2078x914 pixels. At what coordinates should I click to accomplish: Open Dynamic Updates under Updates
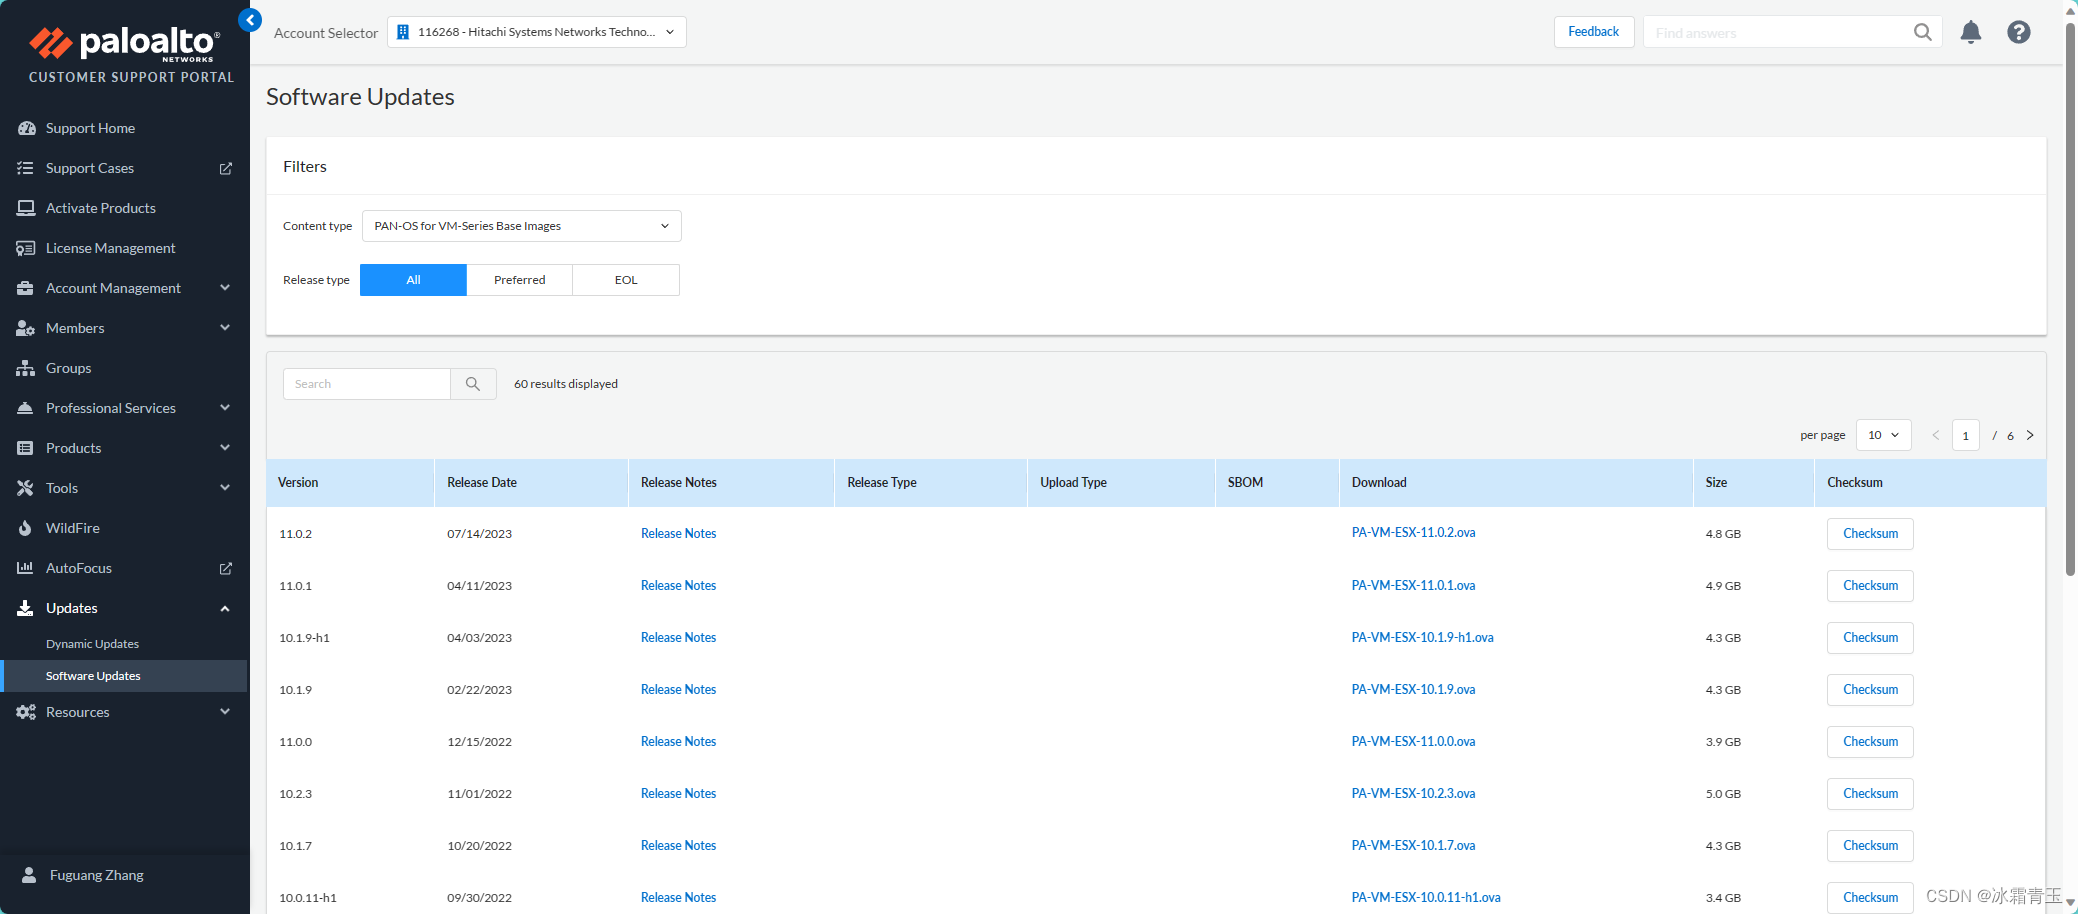pos(92,643)
